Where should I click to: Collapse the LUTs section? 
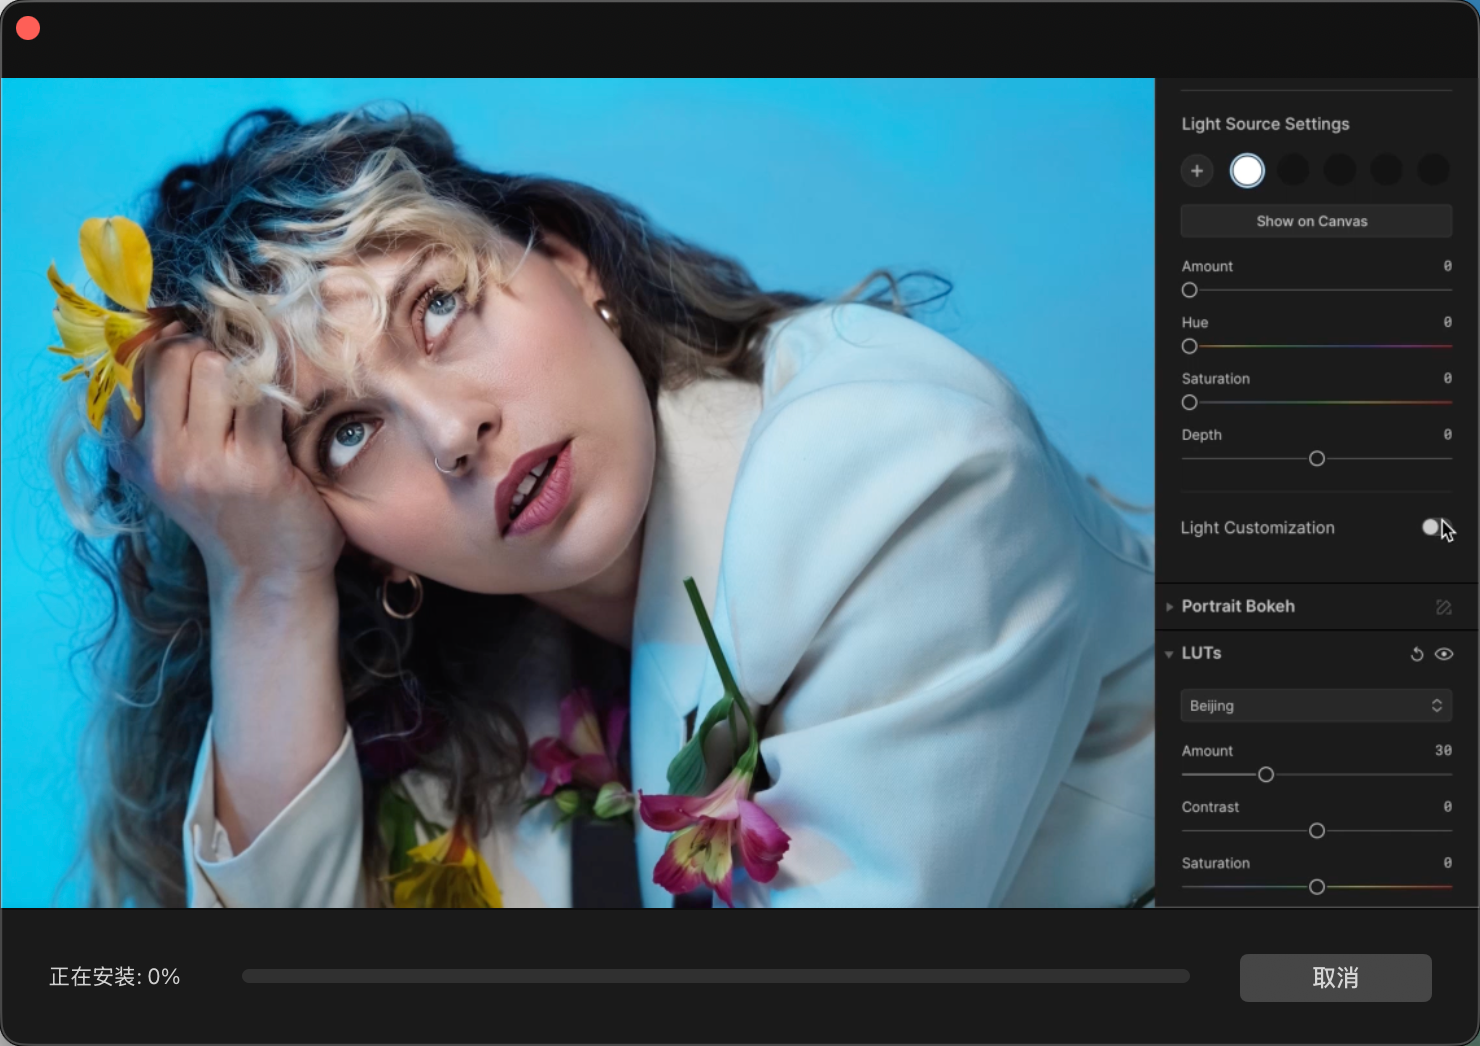tap(1169, 654)
